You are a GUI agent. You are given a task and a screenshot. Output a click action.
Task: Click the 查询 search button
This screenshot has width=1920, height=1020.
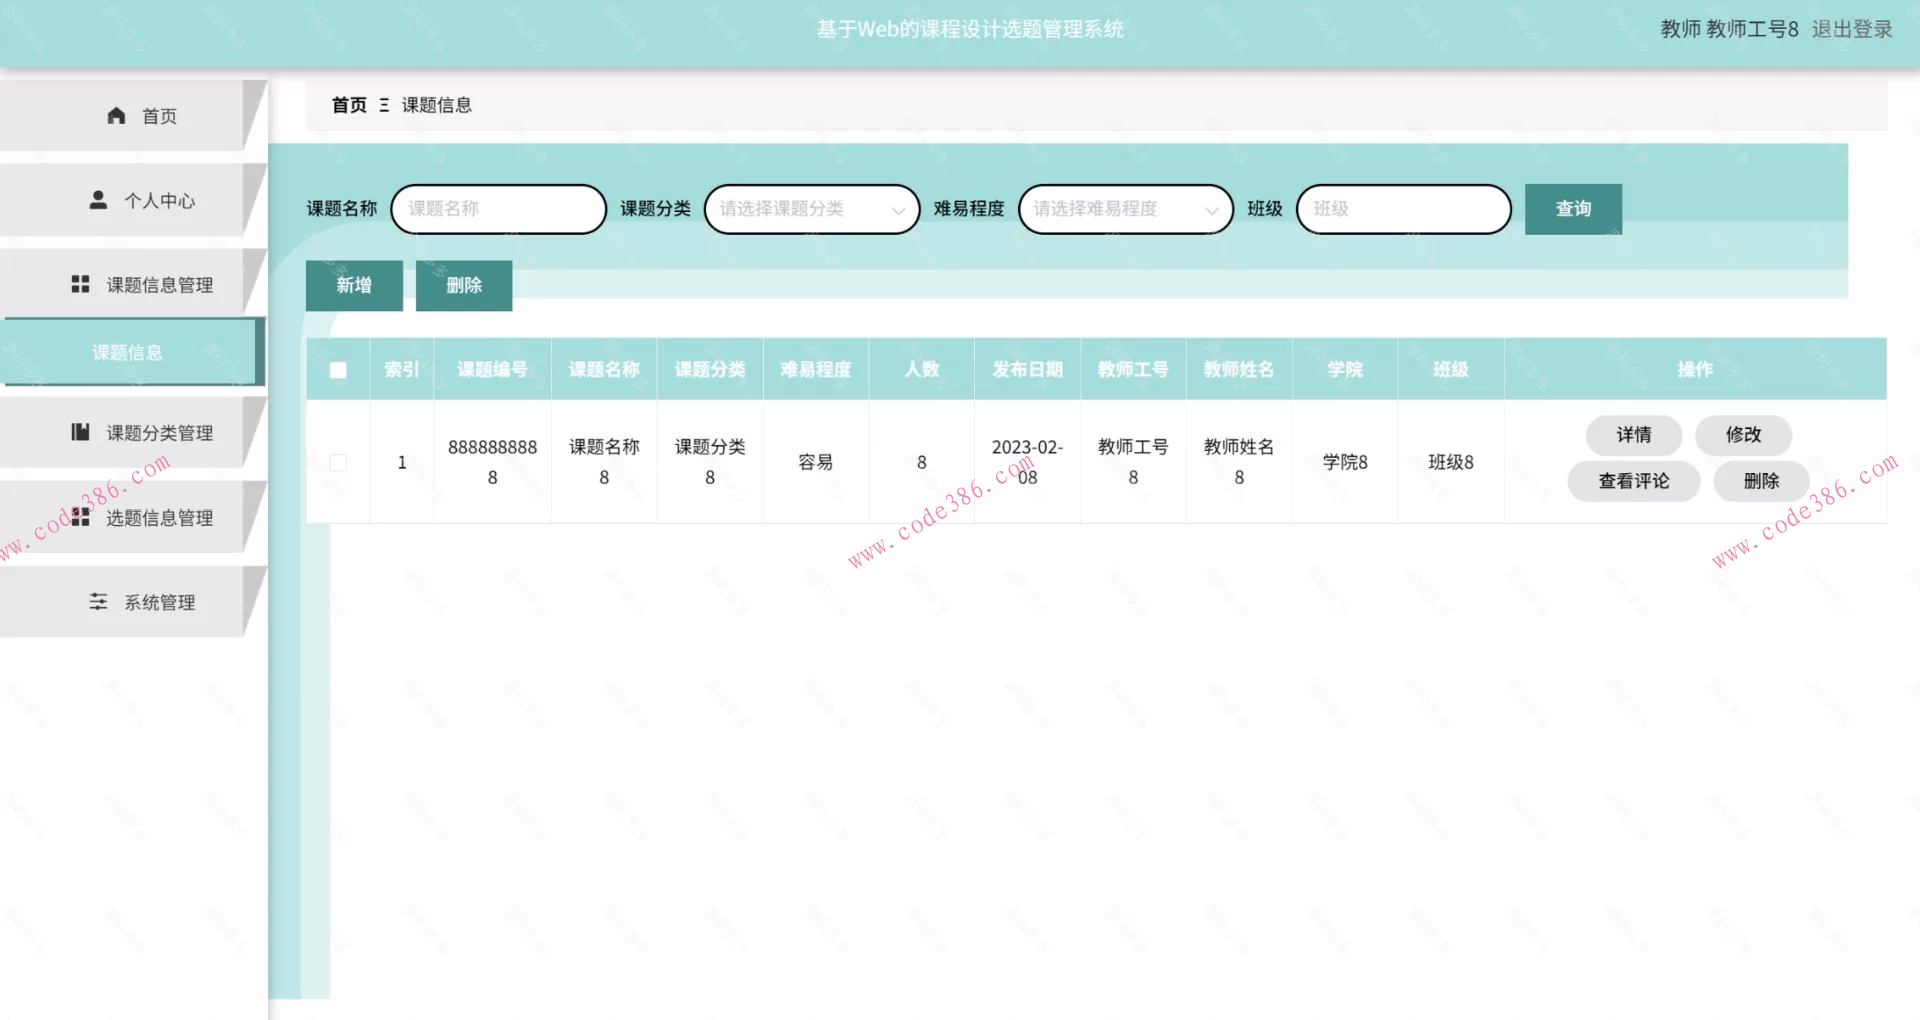pos(1572,209)
